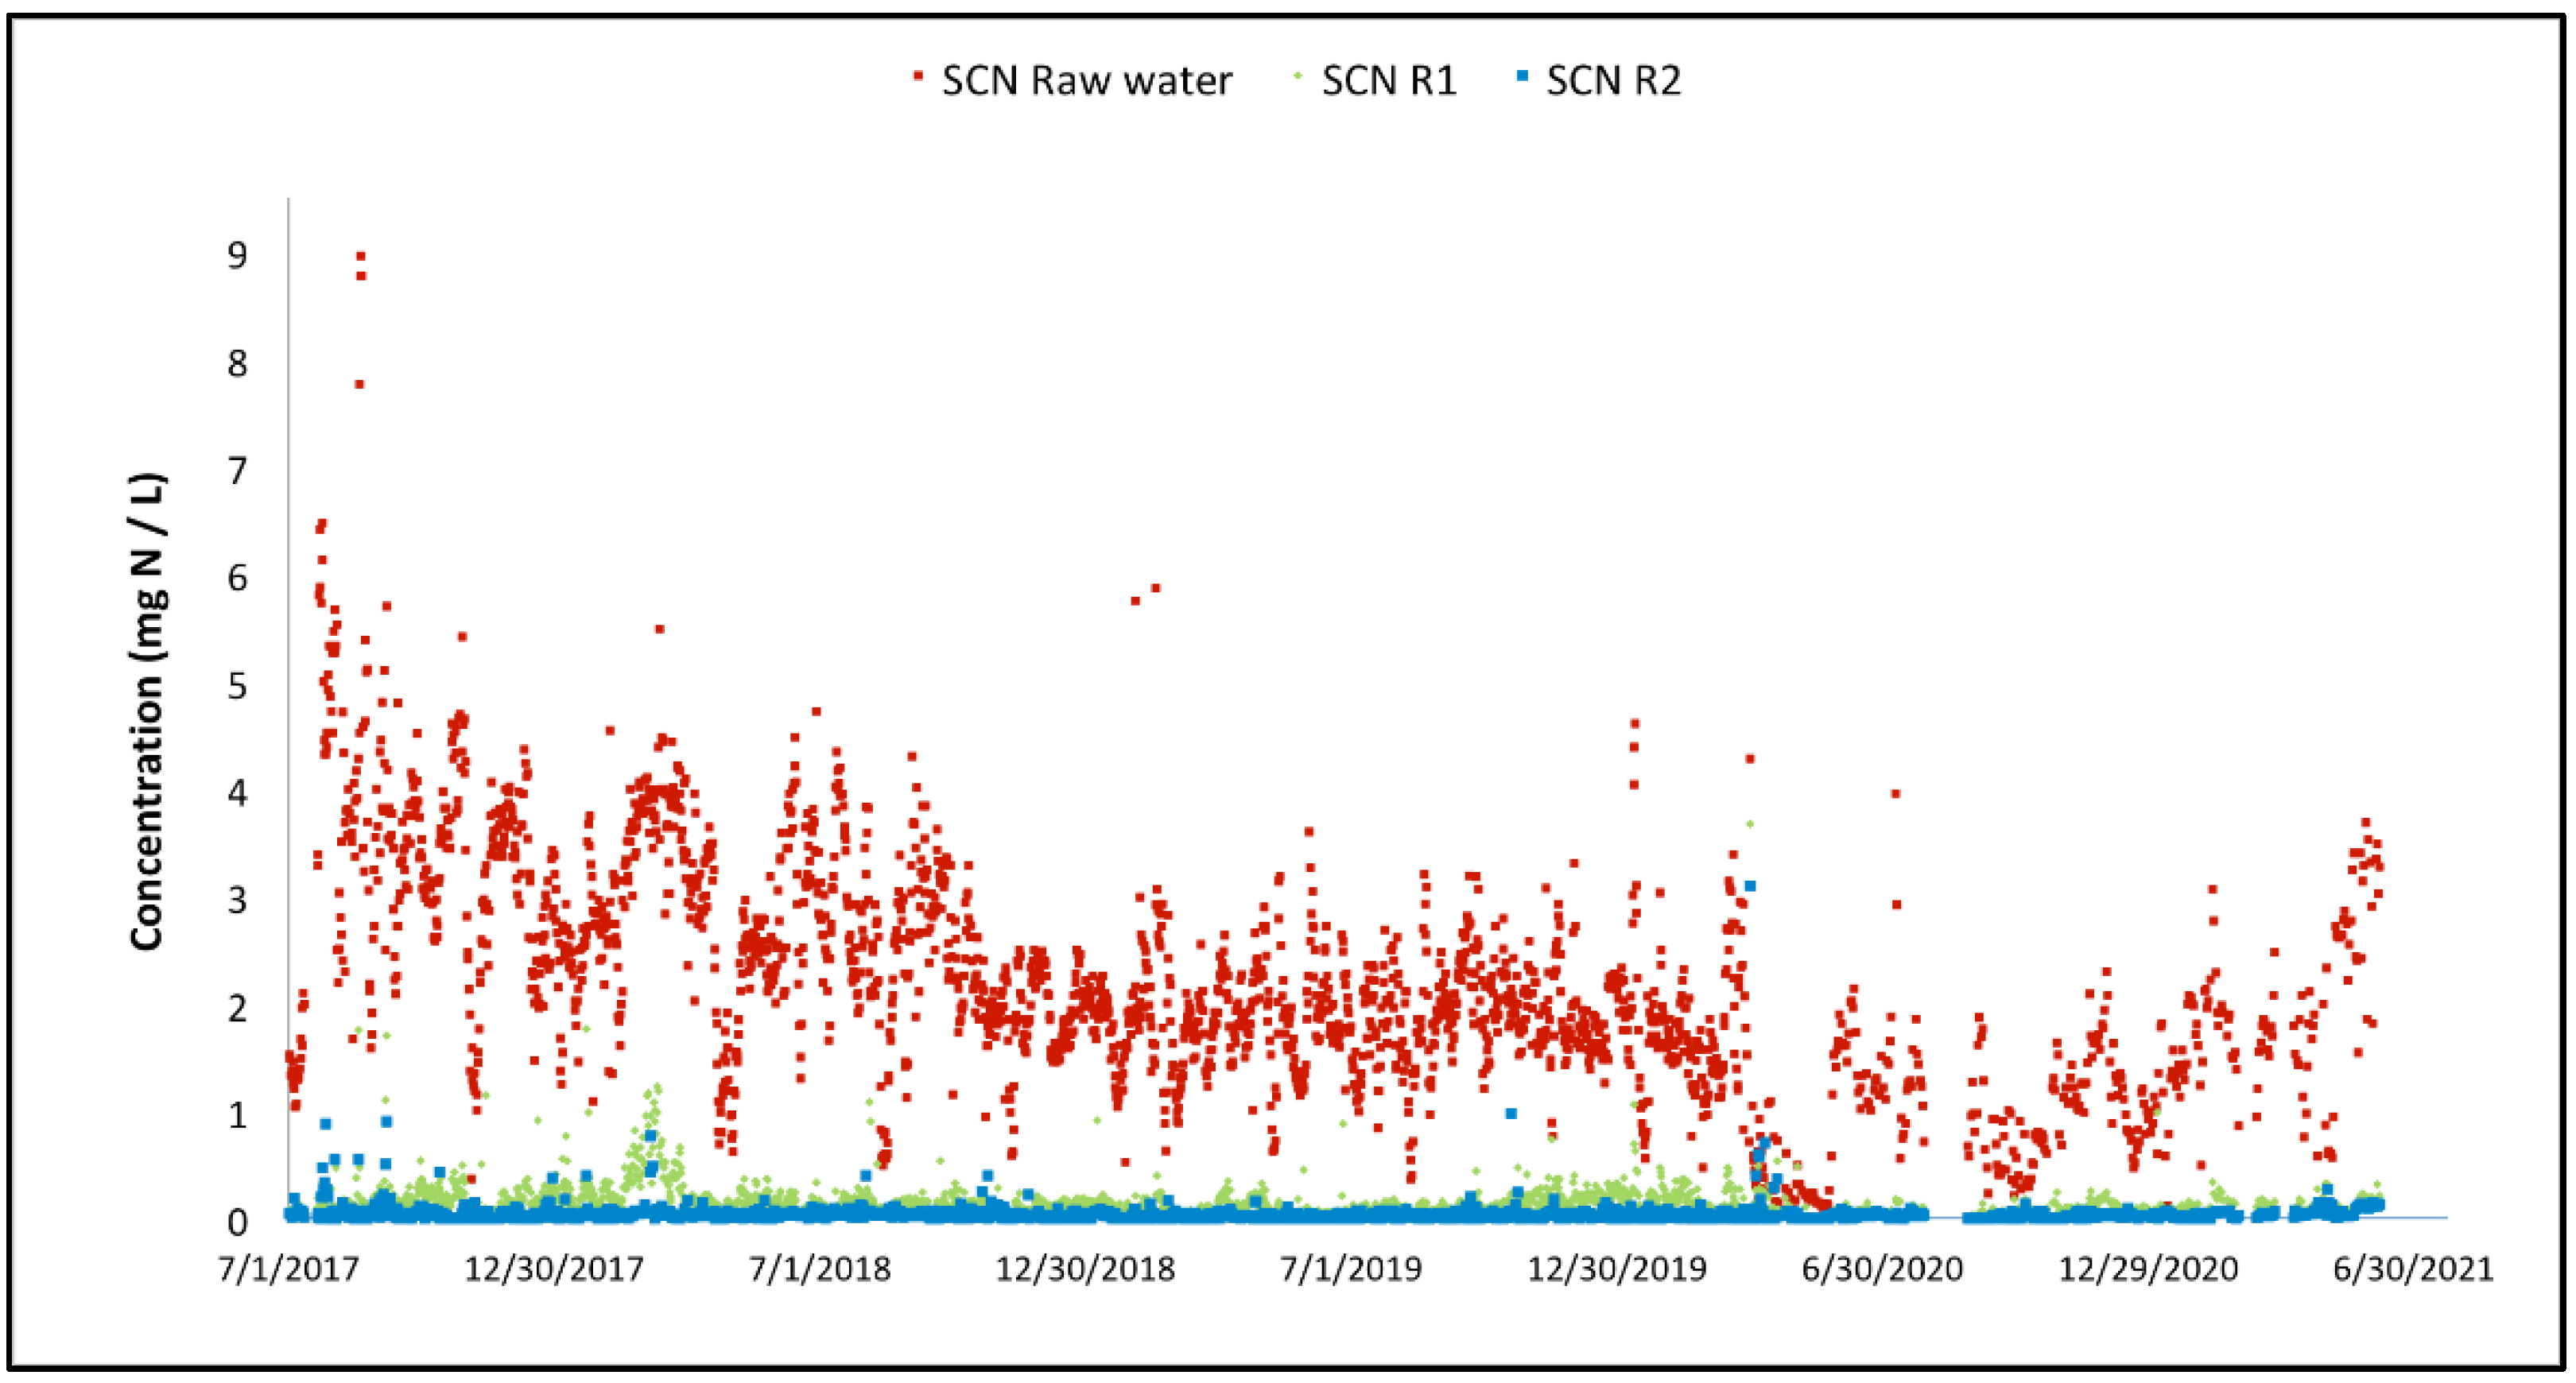Click red marker beside SCN Raw water
Viewport: 2576px width, 1383px height.
[x=918, y=76]
